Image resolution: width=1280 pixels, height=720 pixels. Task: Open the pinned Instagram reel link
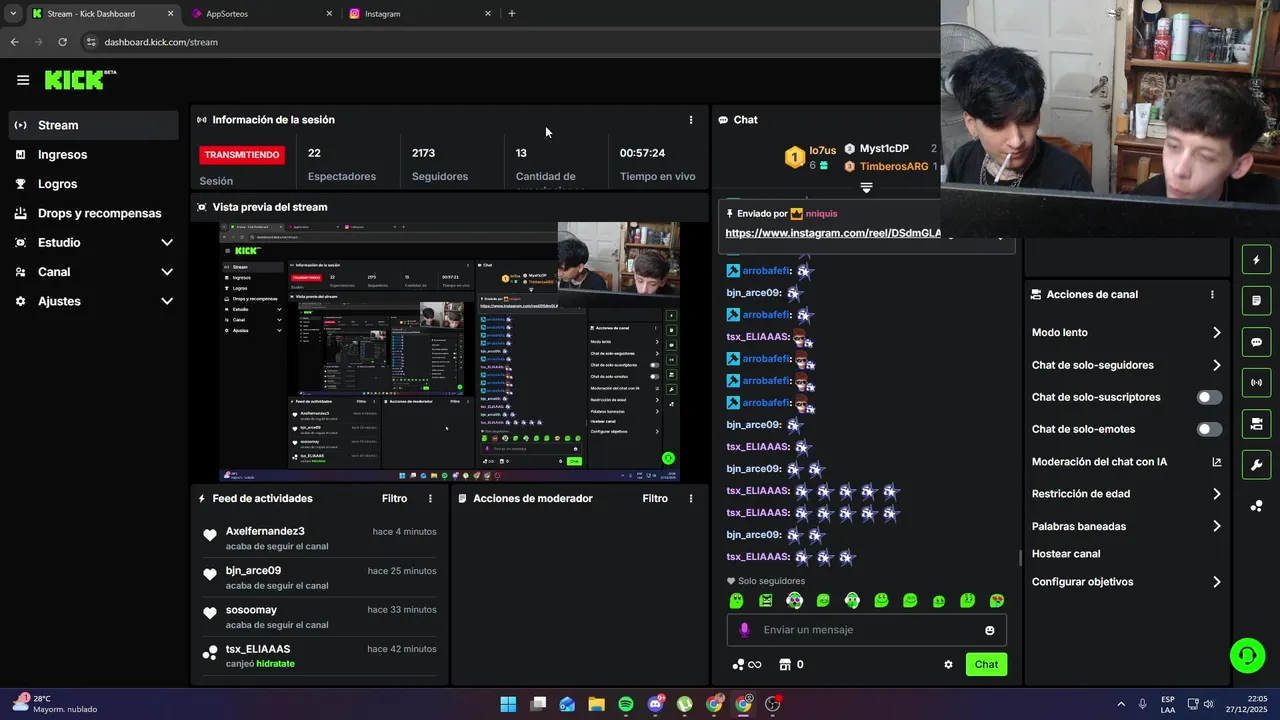pyautogui.click(x=833, y=233)
